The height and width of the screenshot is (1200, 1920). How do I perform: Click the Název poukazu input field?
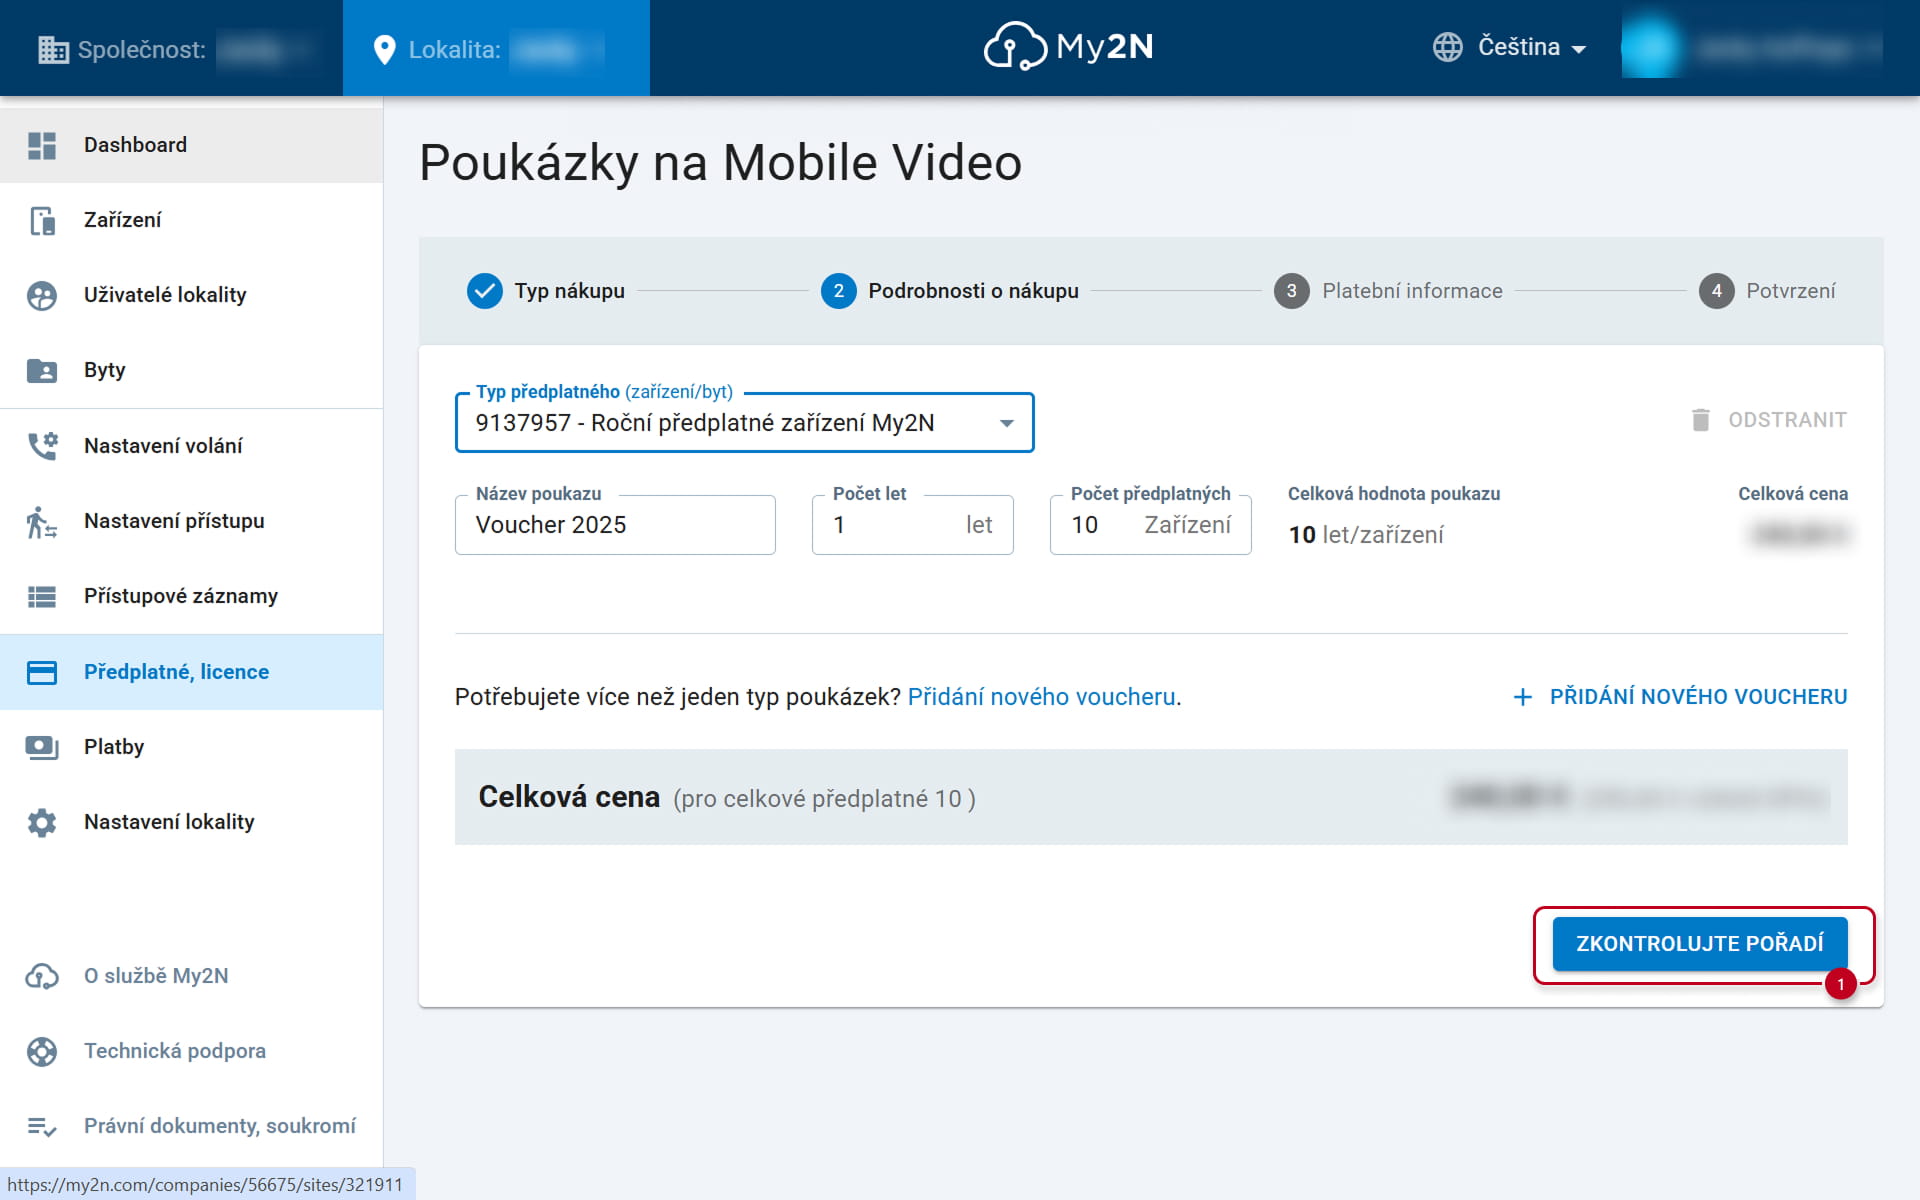[615, 525]
